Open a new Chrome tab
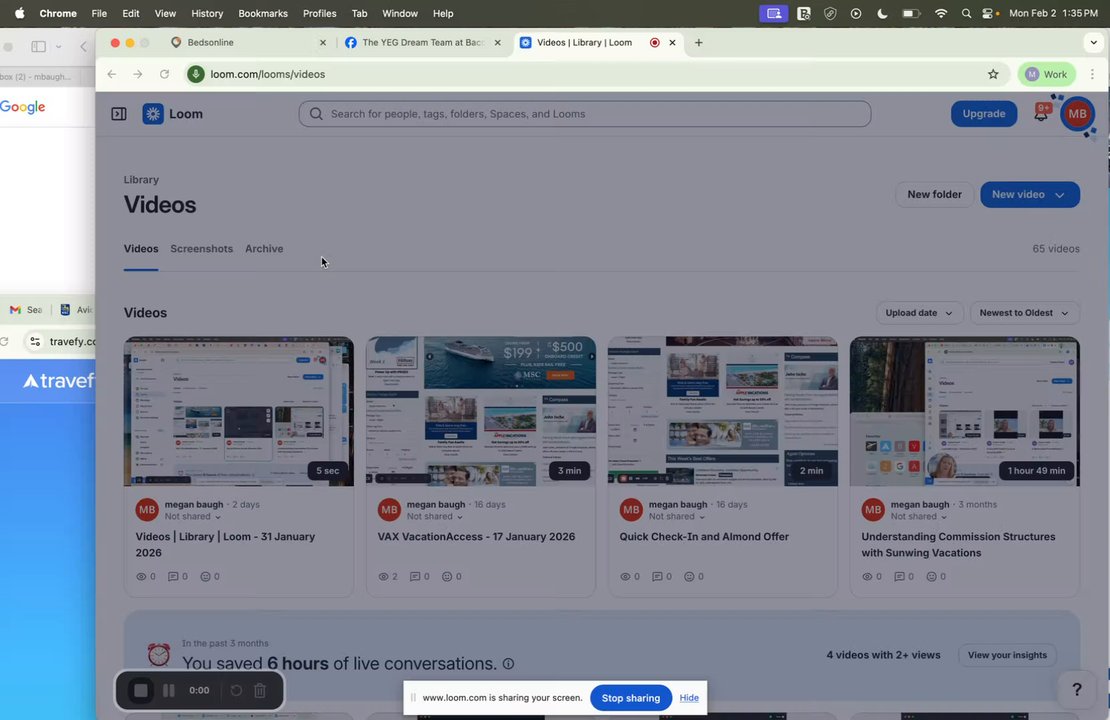Viewport: 1110px width, 720px height. pos(699,42)
